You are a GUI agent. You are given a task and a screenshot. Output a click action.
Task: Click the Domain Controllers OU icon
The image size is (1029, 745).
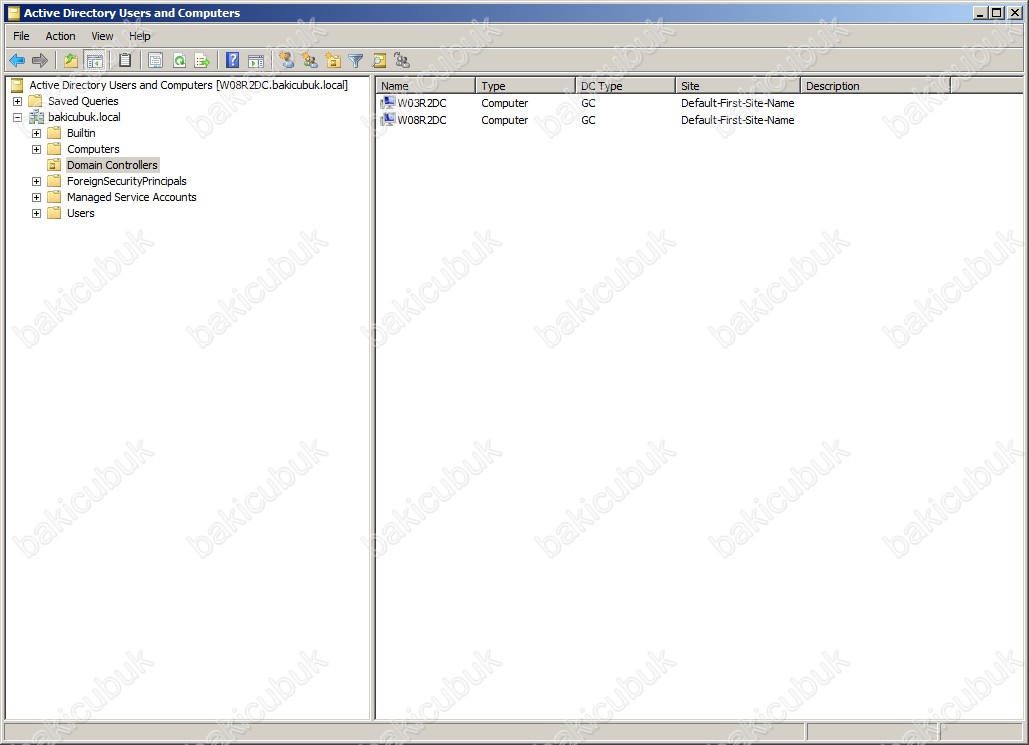[x=54, y=165]
